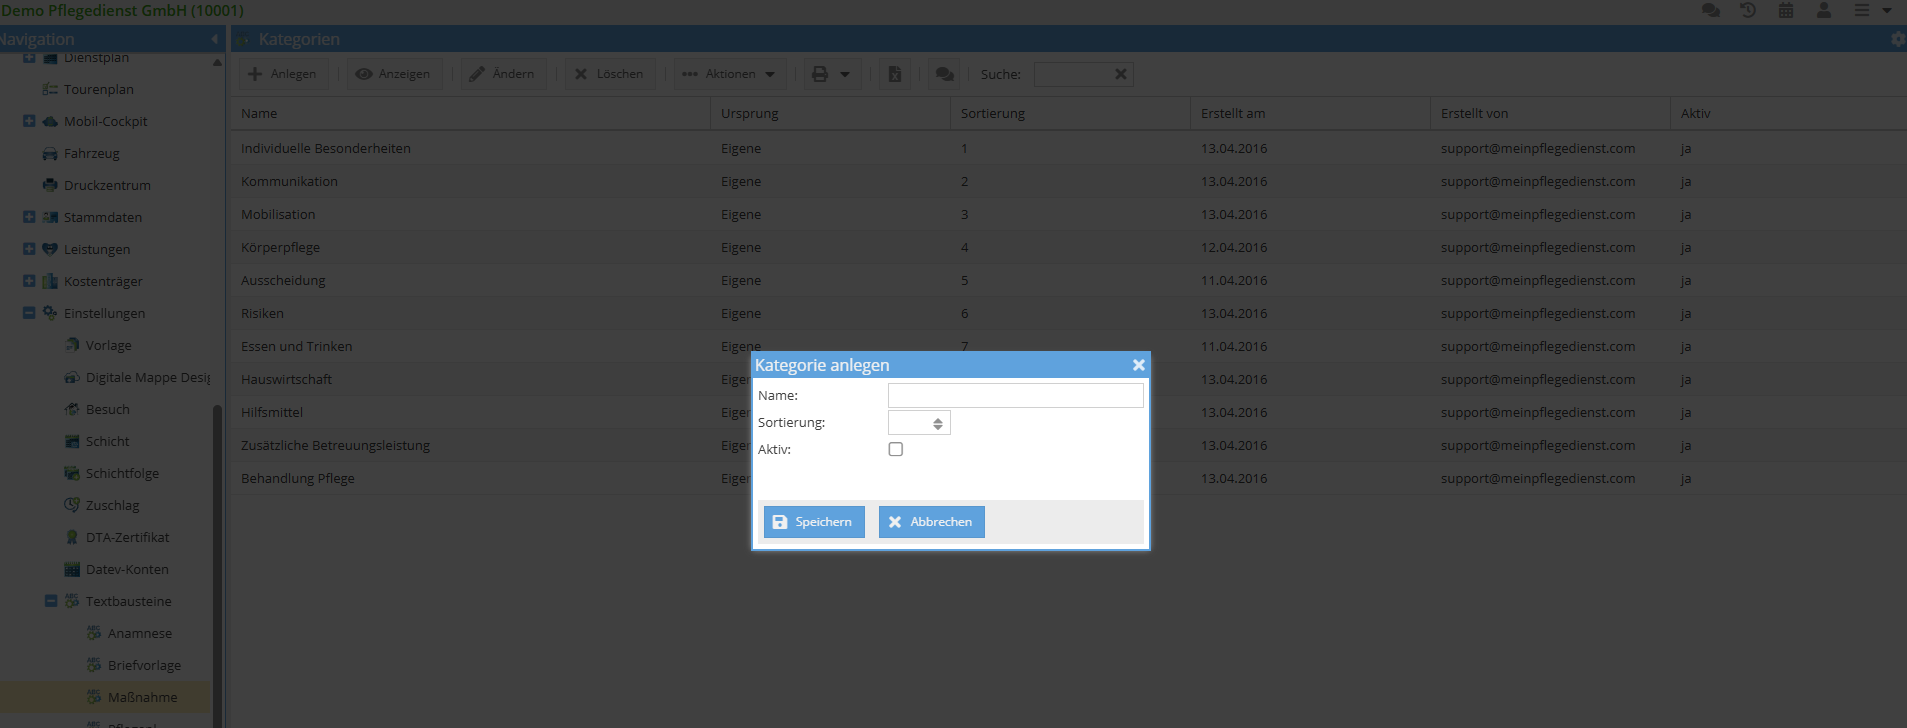Open Anamnese under Textbausteine

point(139,633)
